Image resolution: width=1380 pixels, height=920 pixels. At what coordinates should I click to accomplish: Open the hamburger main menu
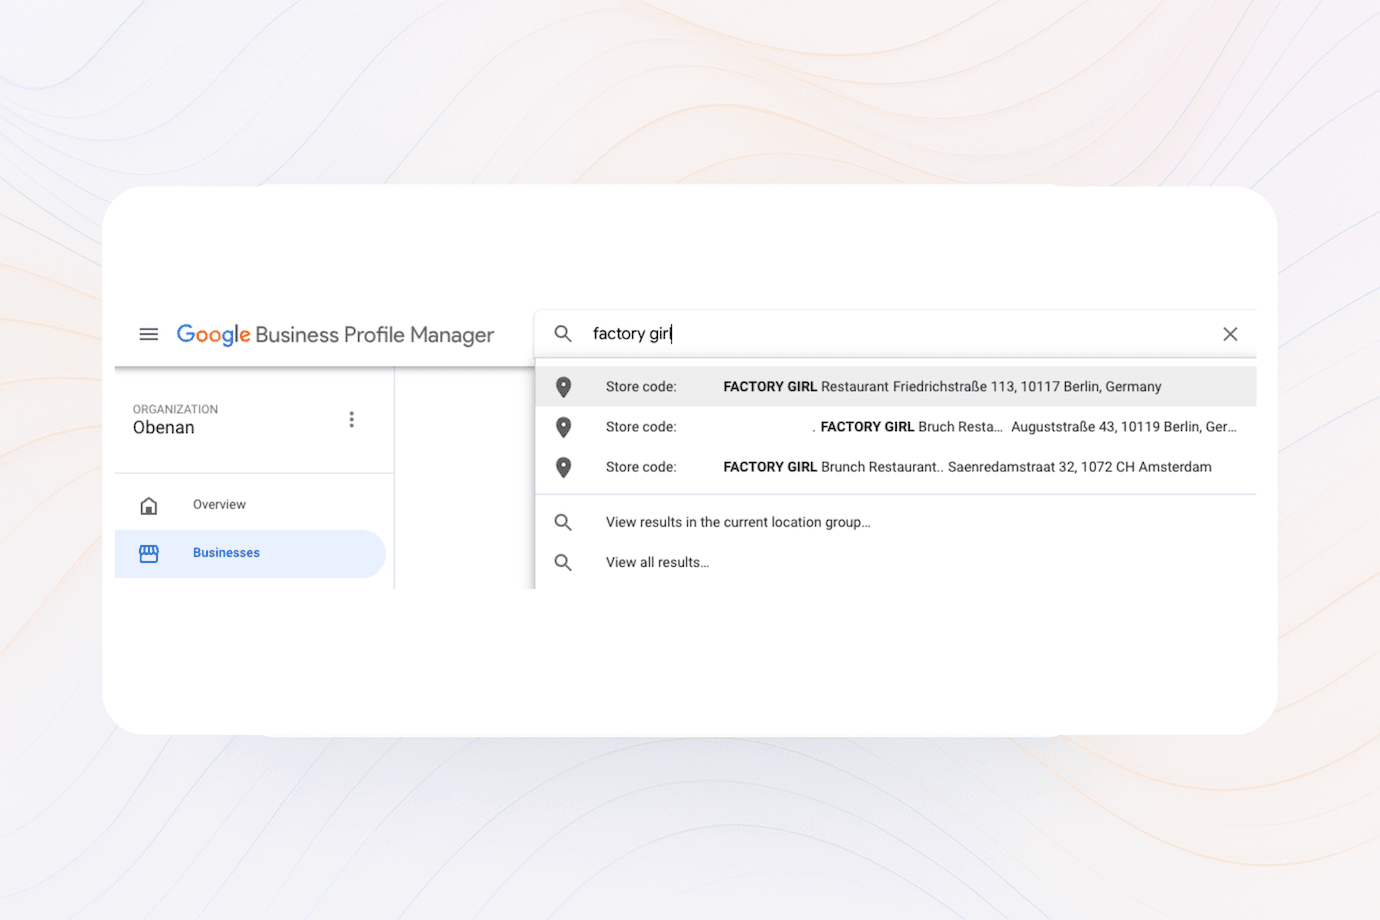pos(148,334)
